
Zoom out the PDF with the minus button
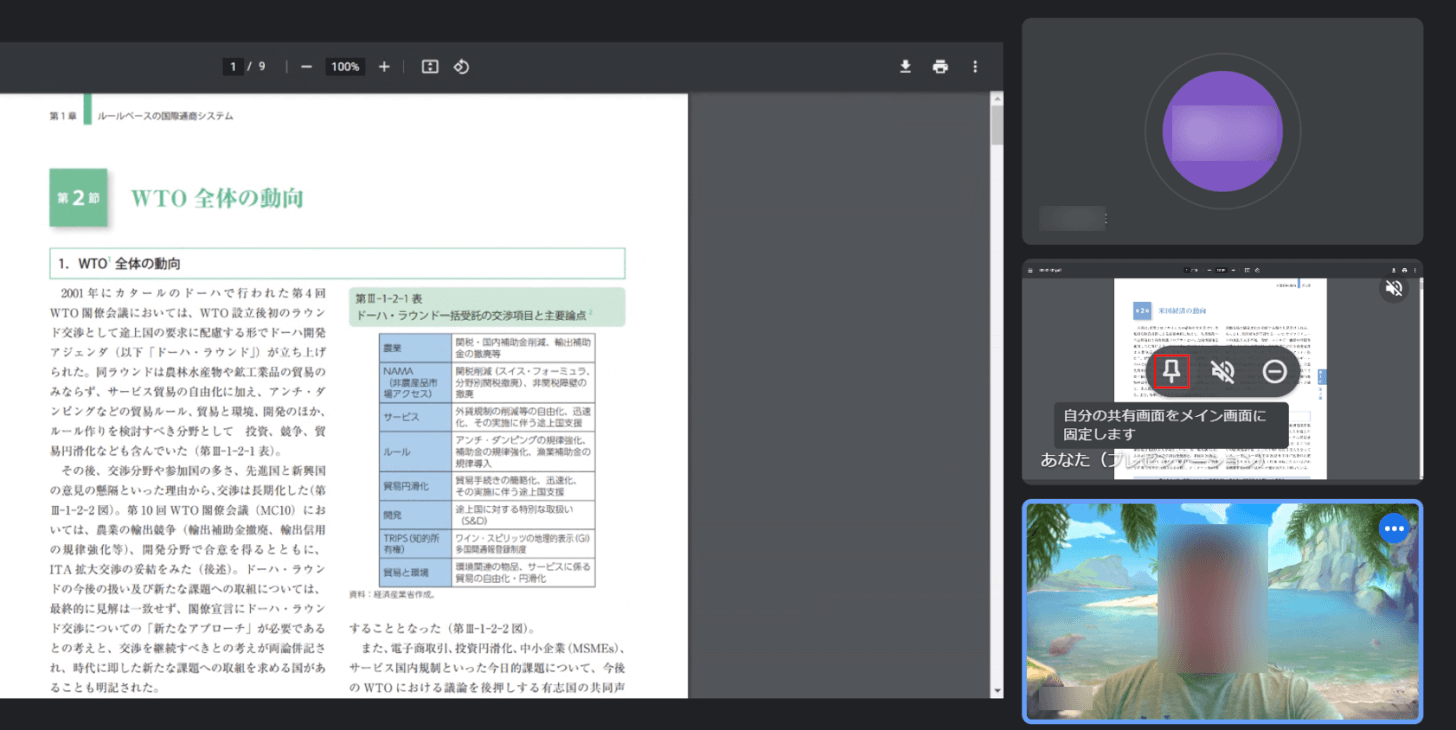click(306, 67)
